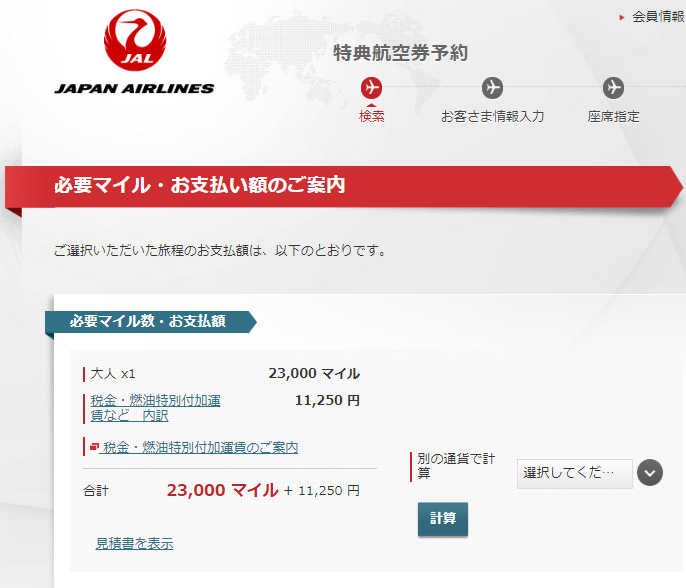Click the 計算 button

(443, 519)
